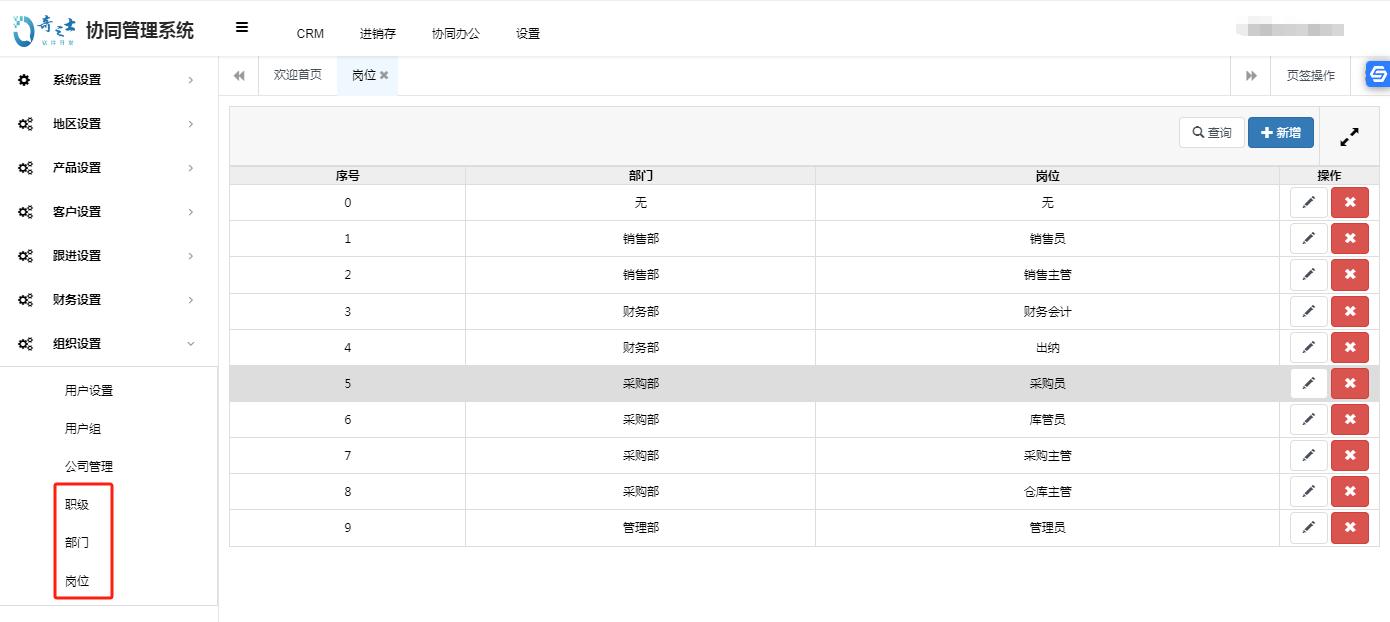The width and height of the screenshot is (1390, 622).
Task: Delete the 仓库主管 row
Action: click(1349, 491)
